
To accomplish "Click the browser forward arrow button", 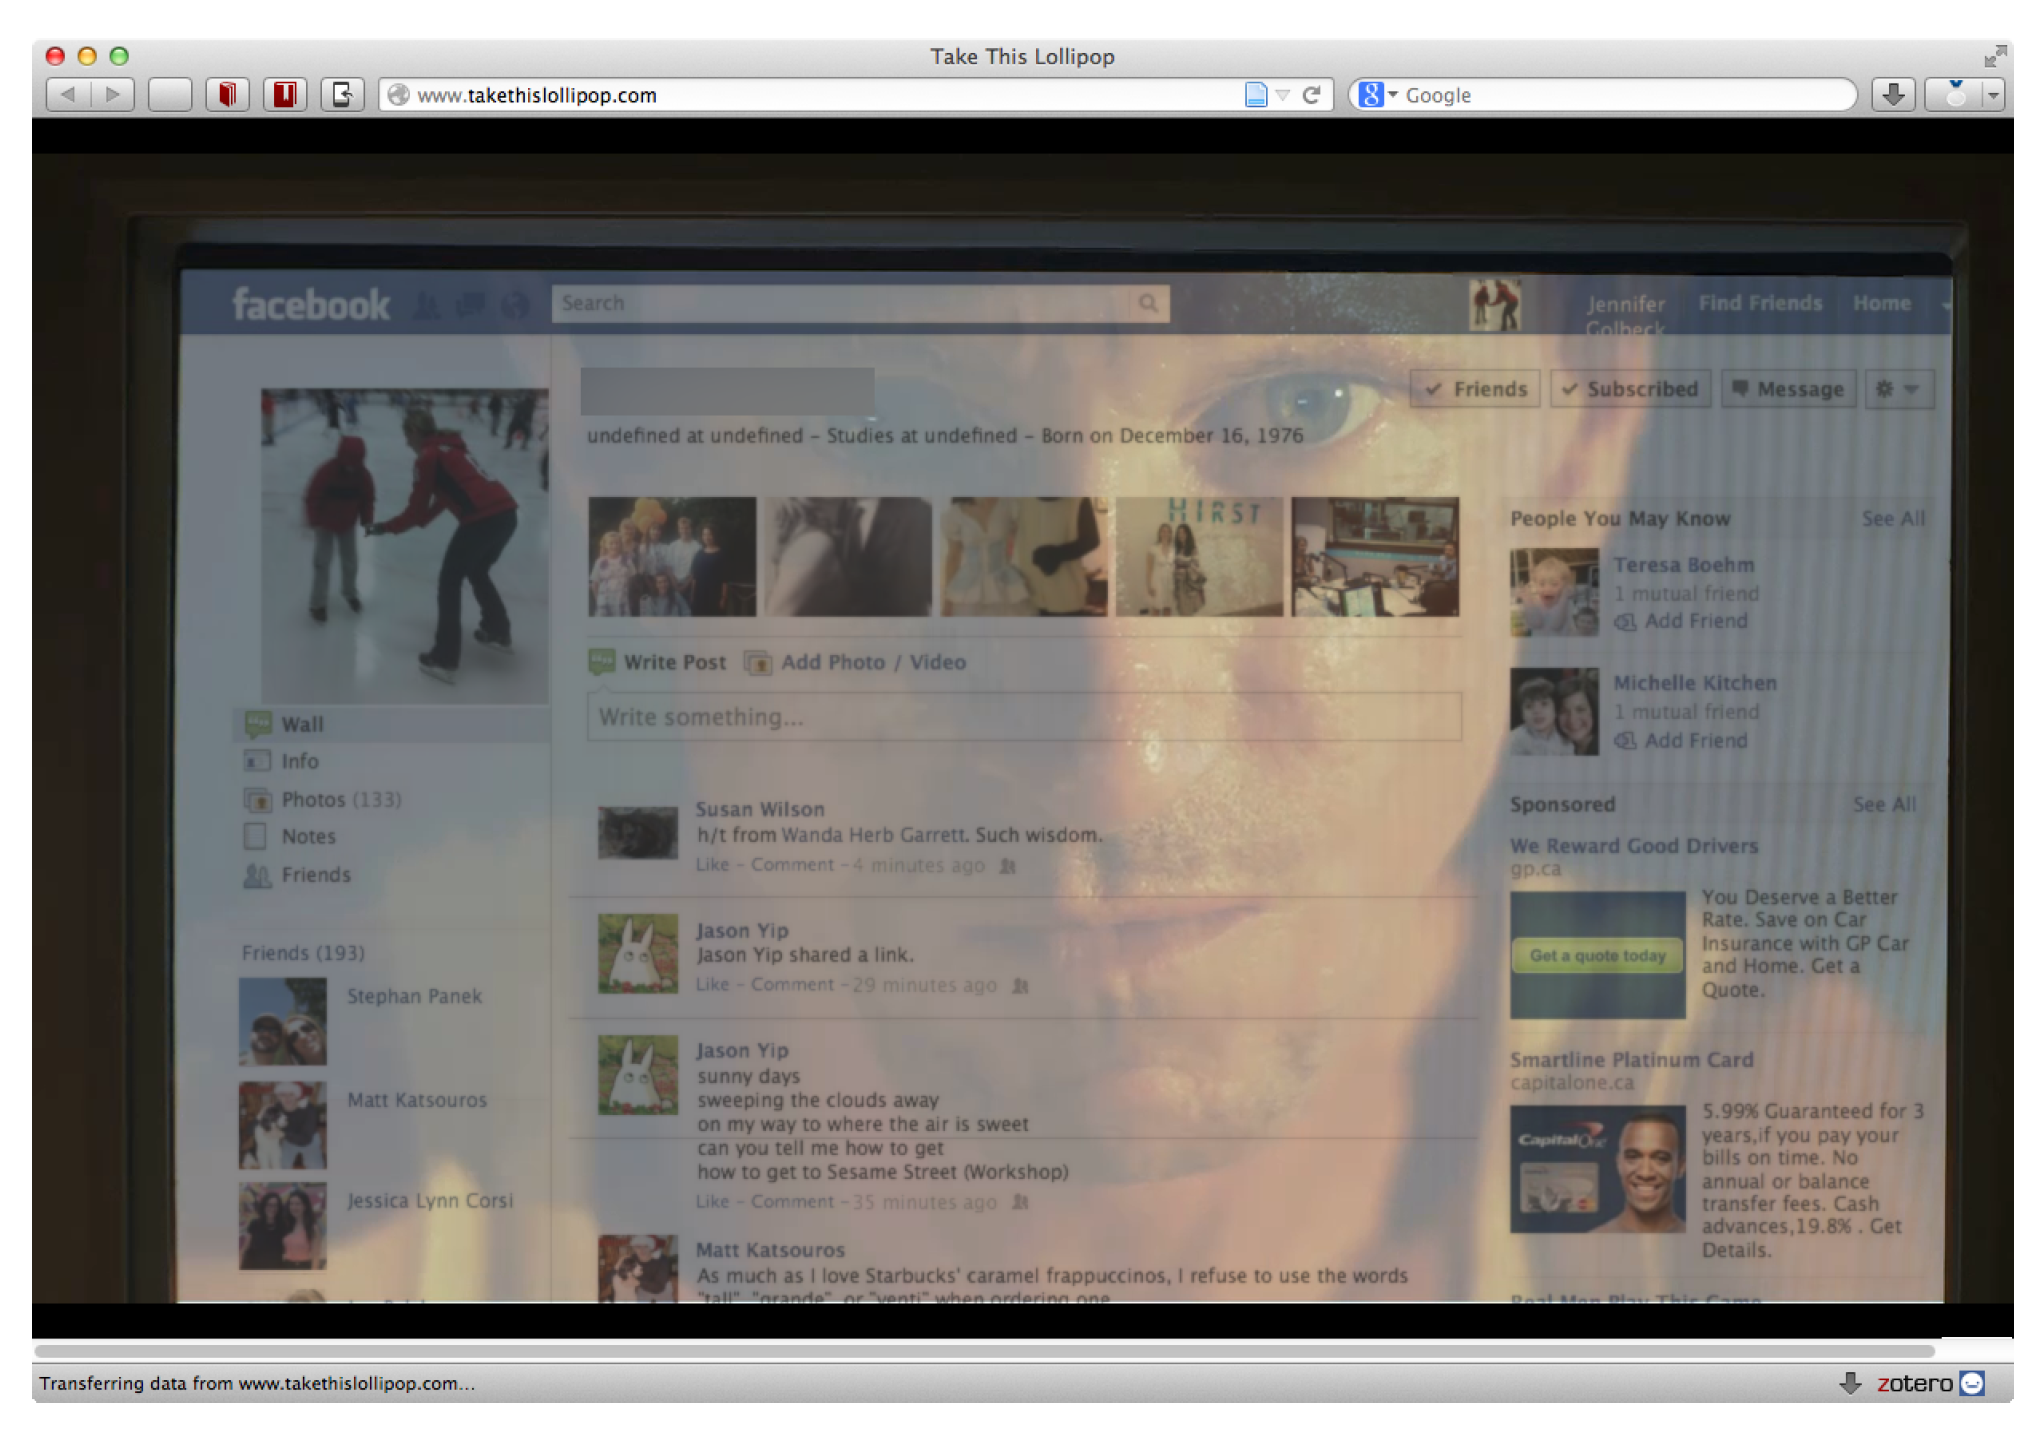I will click(x=113, y=95).
